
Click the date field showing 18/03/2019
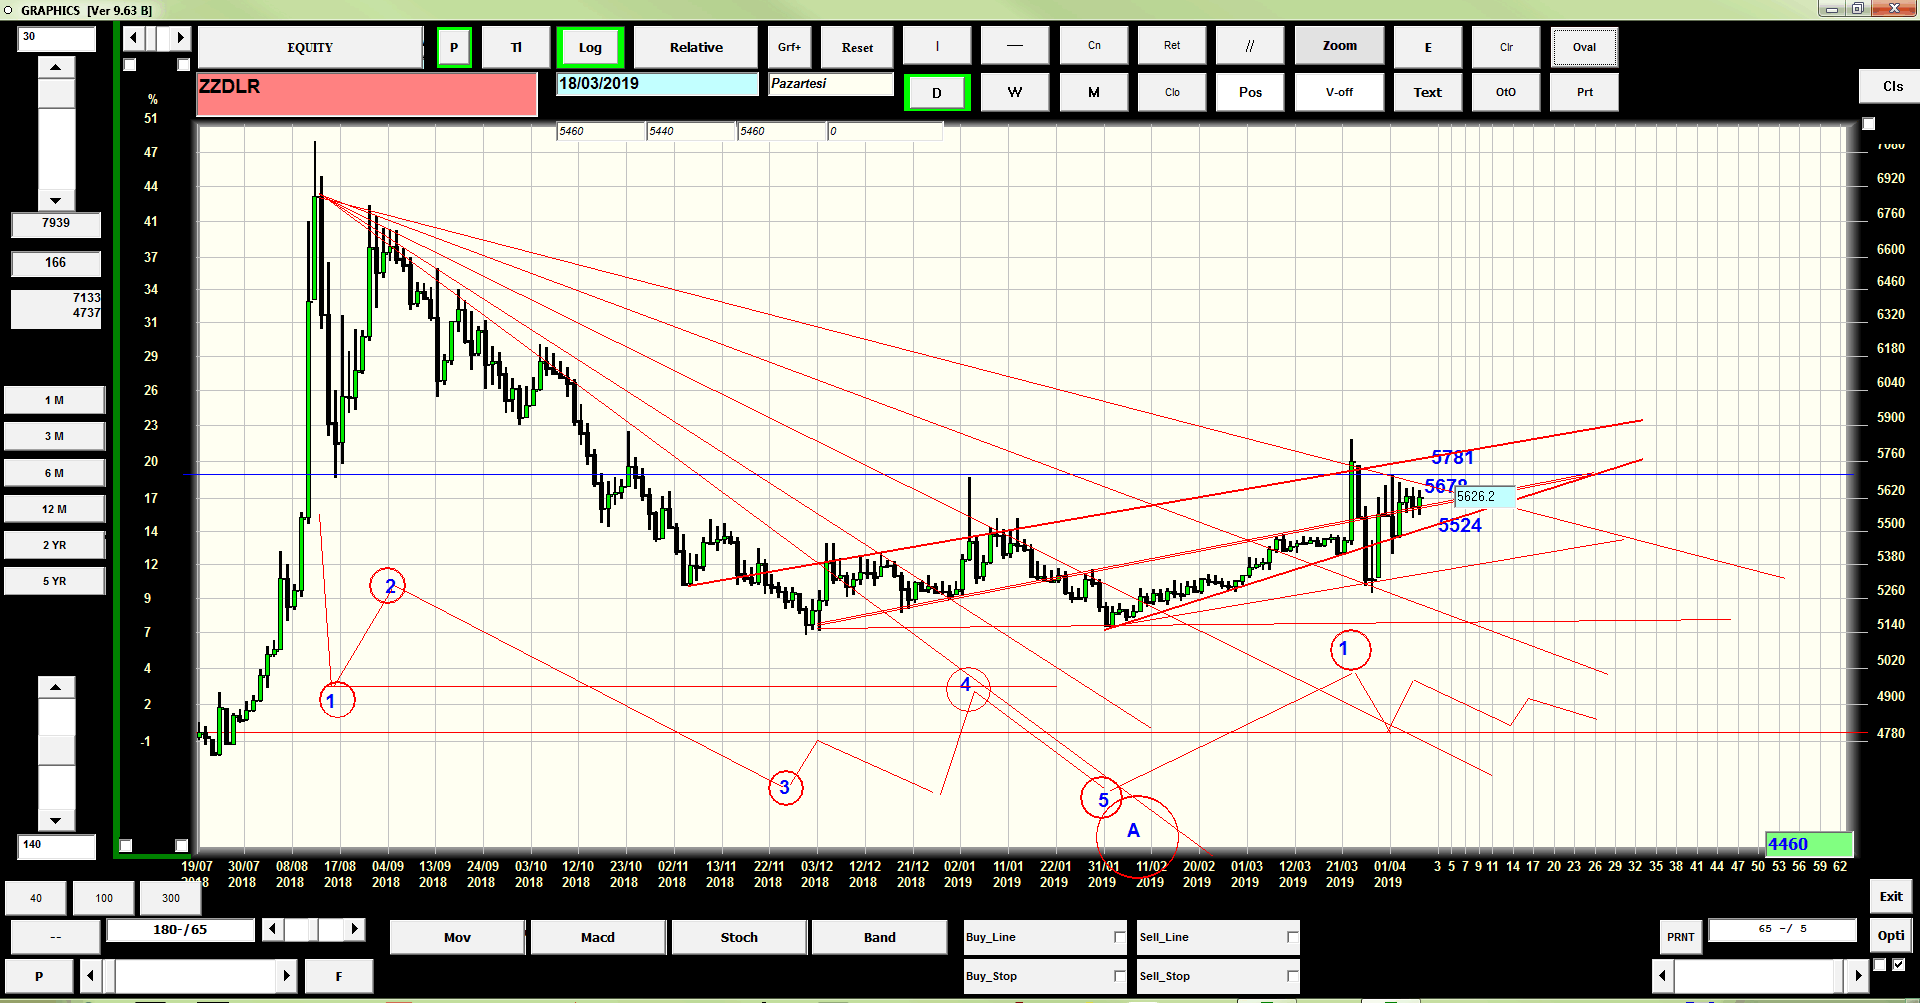coord(657,84)
